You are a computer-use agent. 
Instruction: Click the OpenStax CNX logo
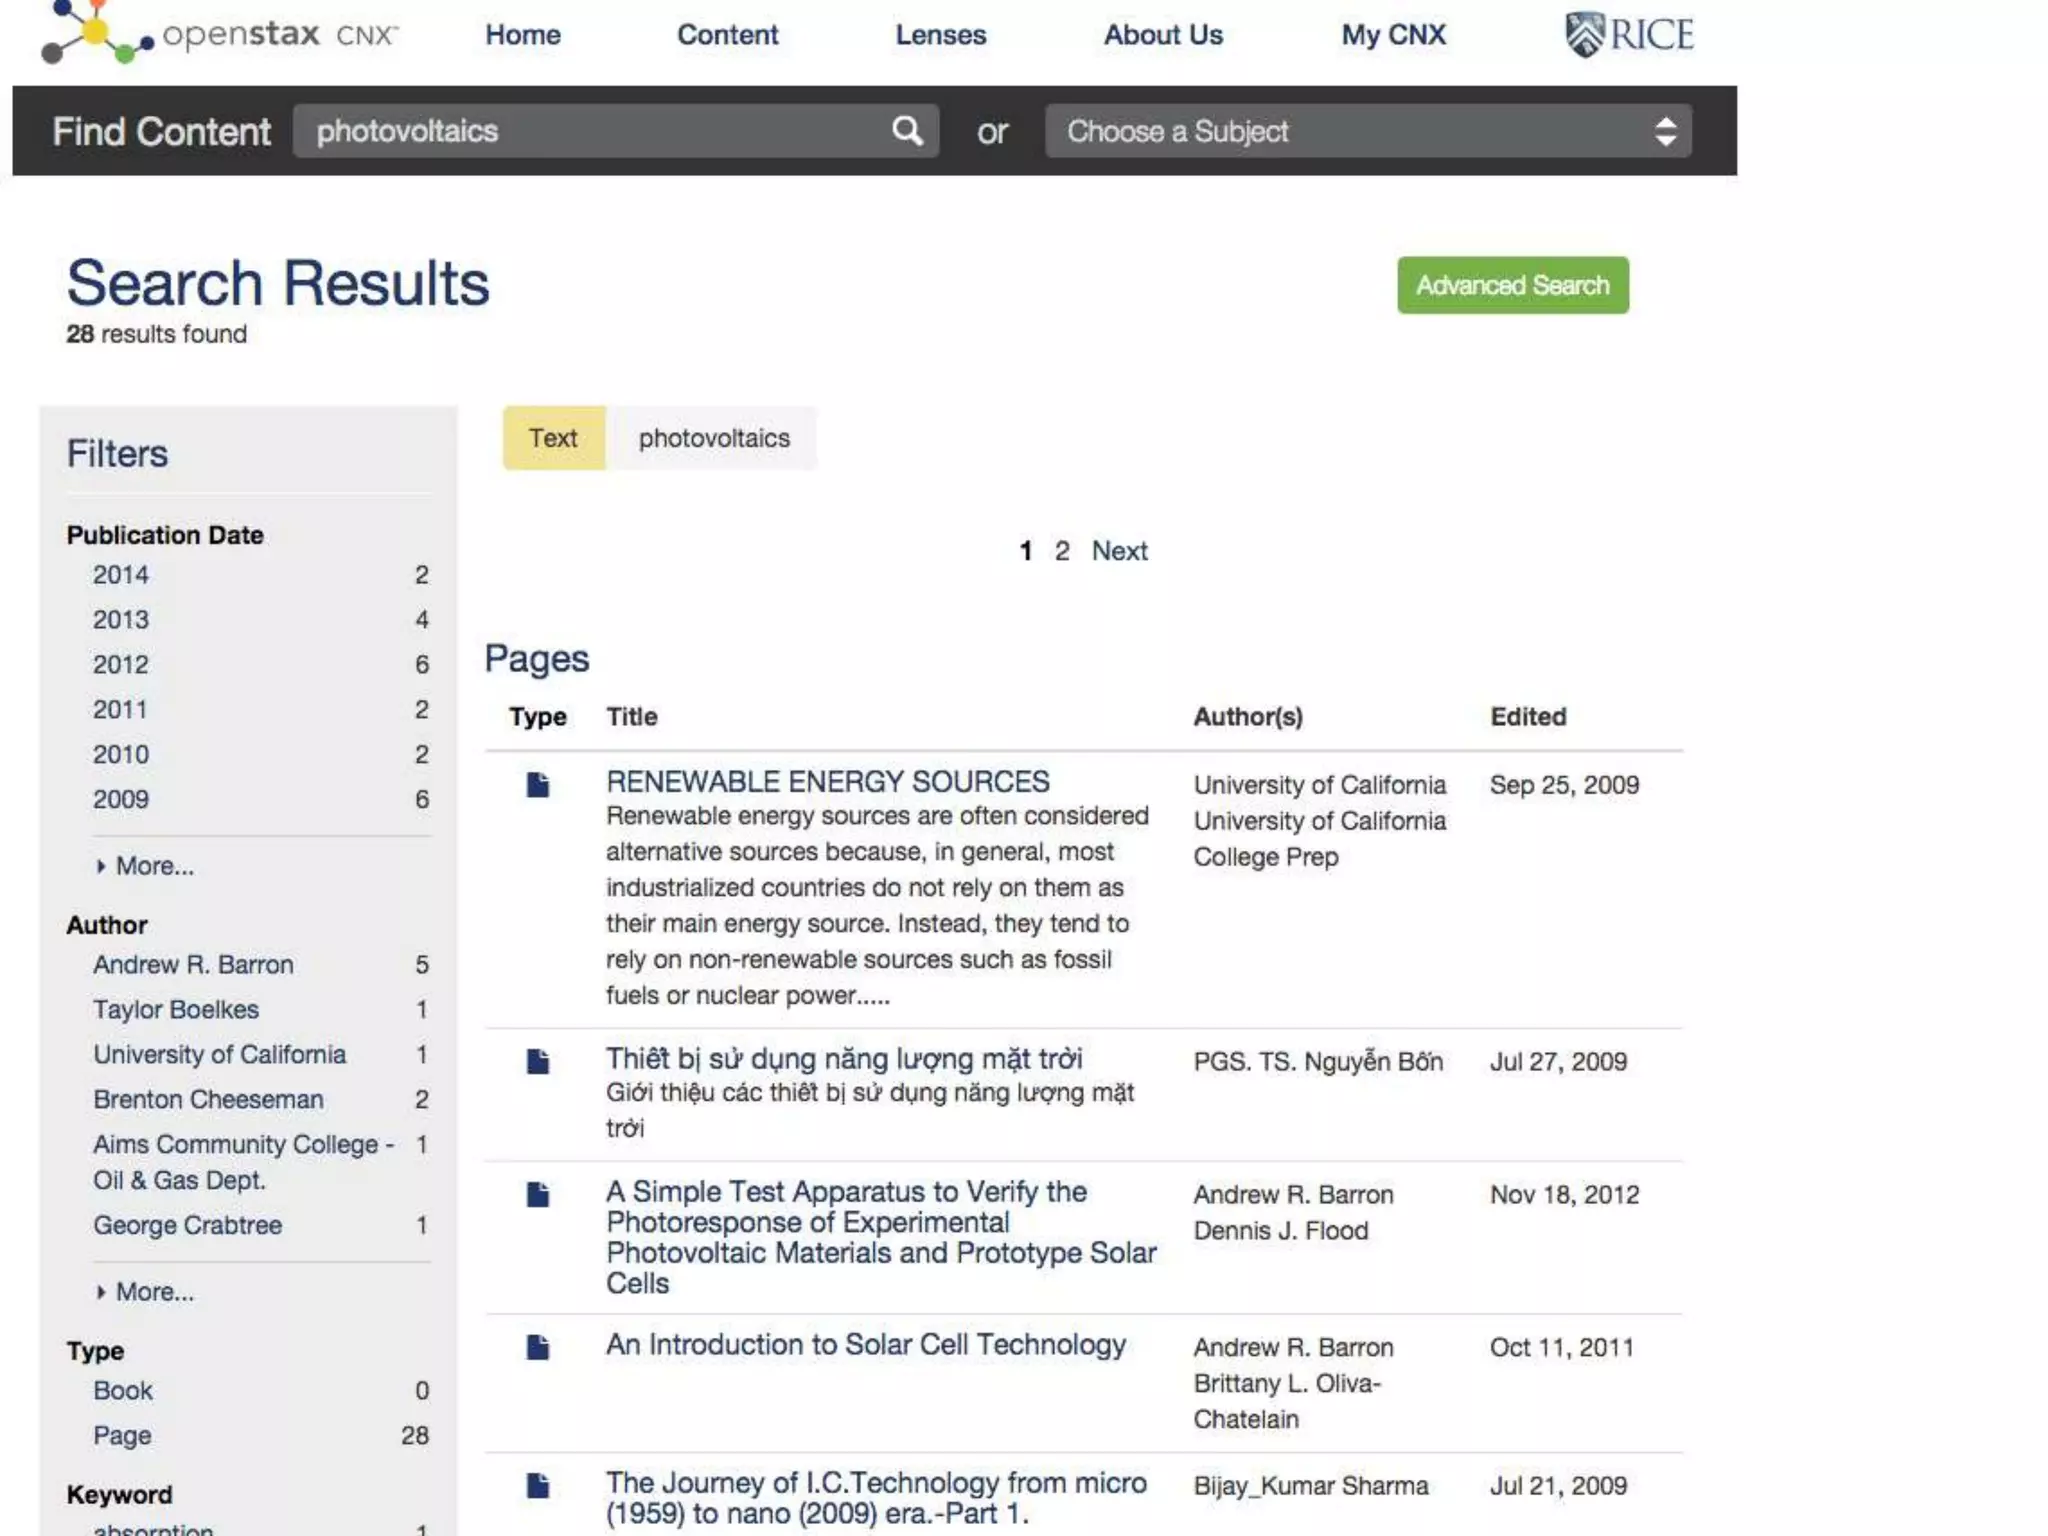pos(219,34)
